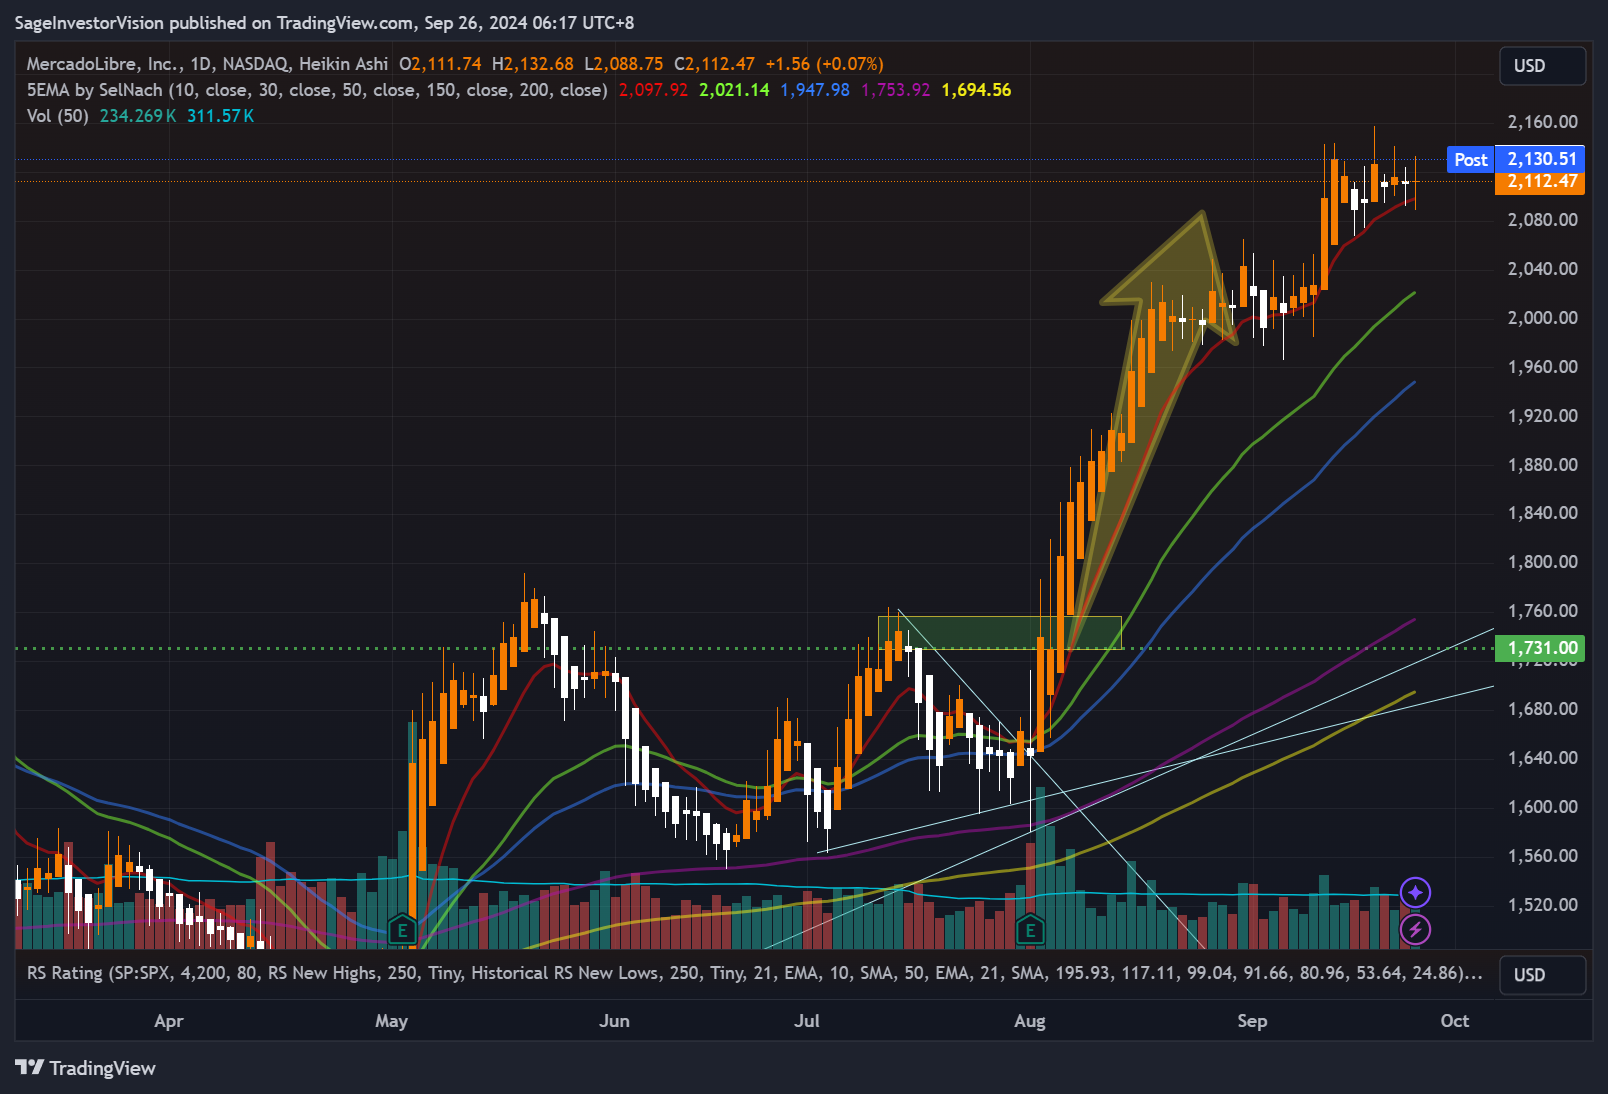Click the green EMA value 2,021.14
1608x1094 pixels.
point(734,90)
